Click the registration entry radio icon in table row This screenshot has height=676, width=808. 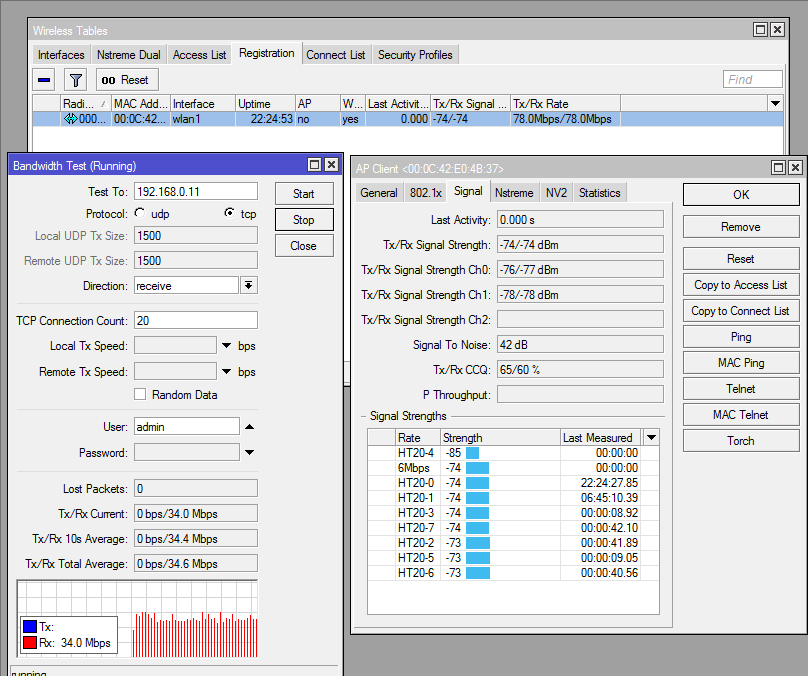70,118
